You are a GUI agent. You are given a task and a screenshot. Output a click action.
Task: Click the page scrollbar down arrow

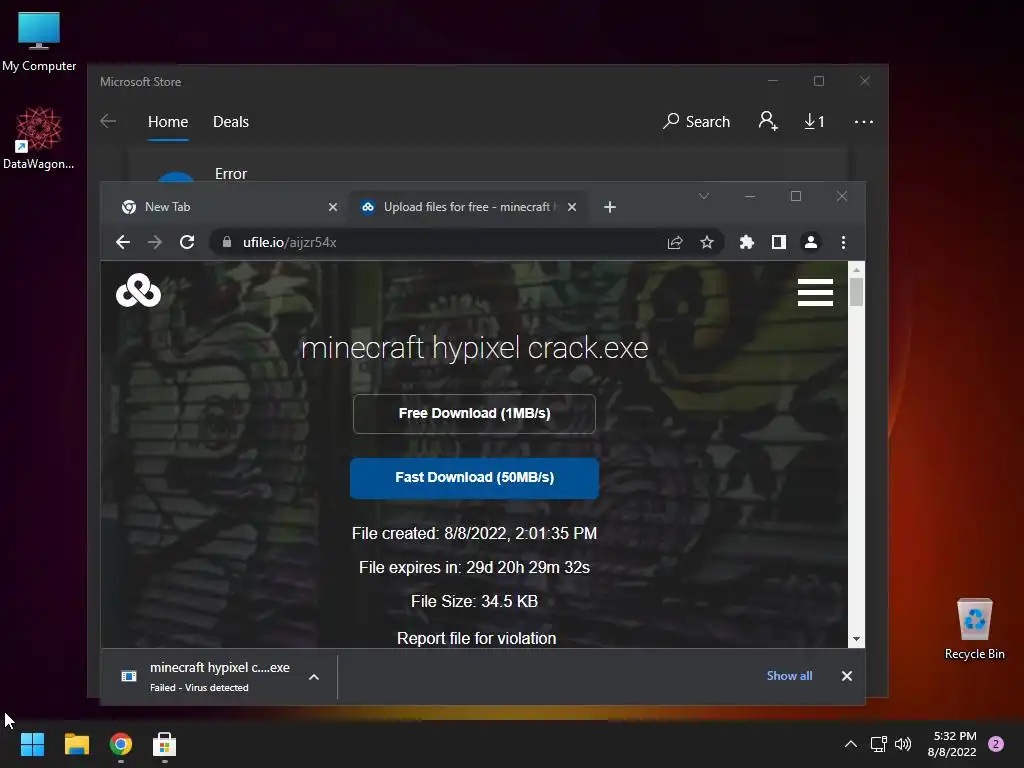(x=856, y=639)
